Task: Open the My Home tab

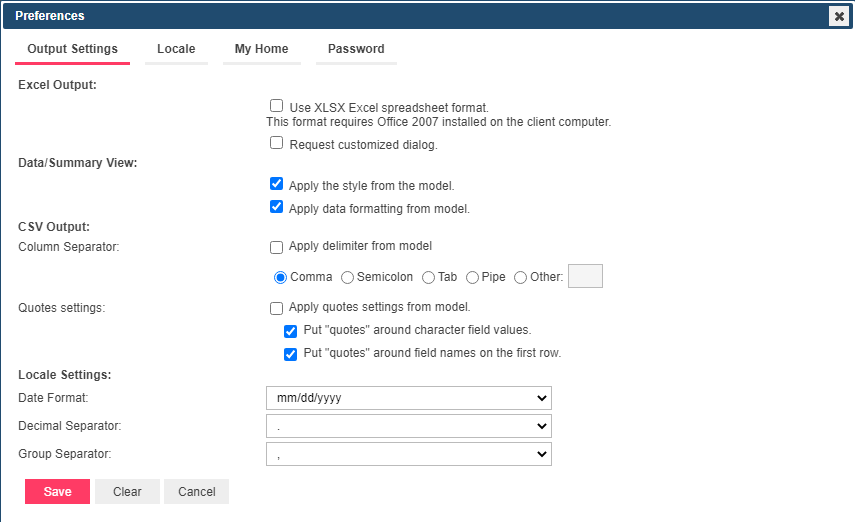Action: tap(261, 49)
